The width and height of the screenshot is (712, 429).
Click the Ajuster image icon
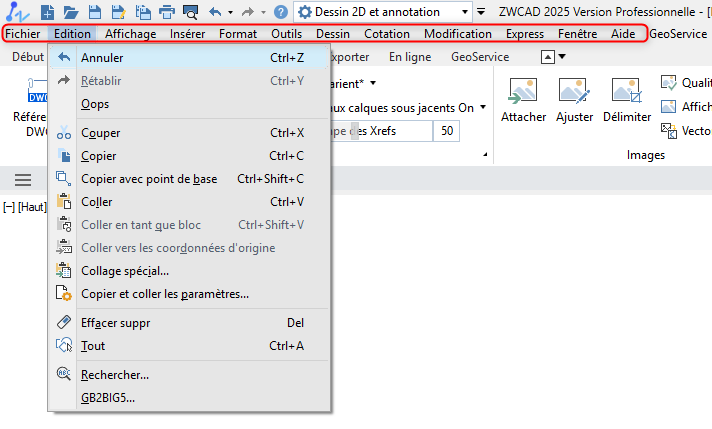click(x=574, y=98)
